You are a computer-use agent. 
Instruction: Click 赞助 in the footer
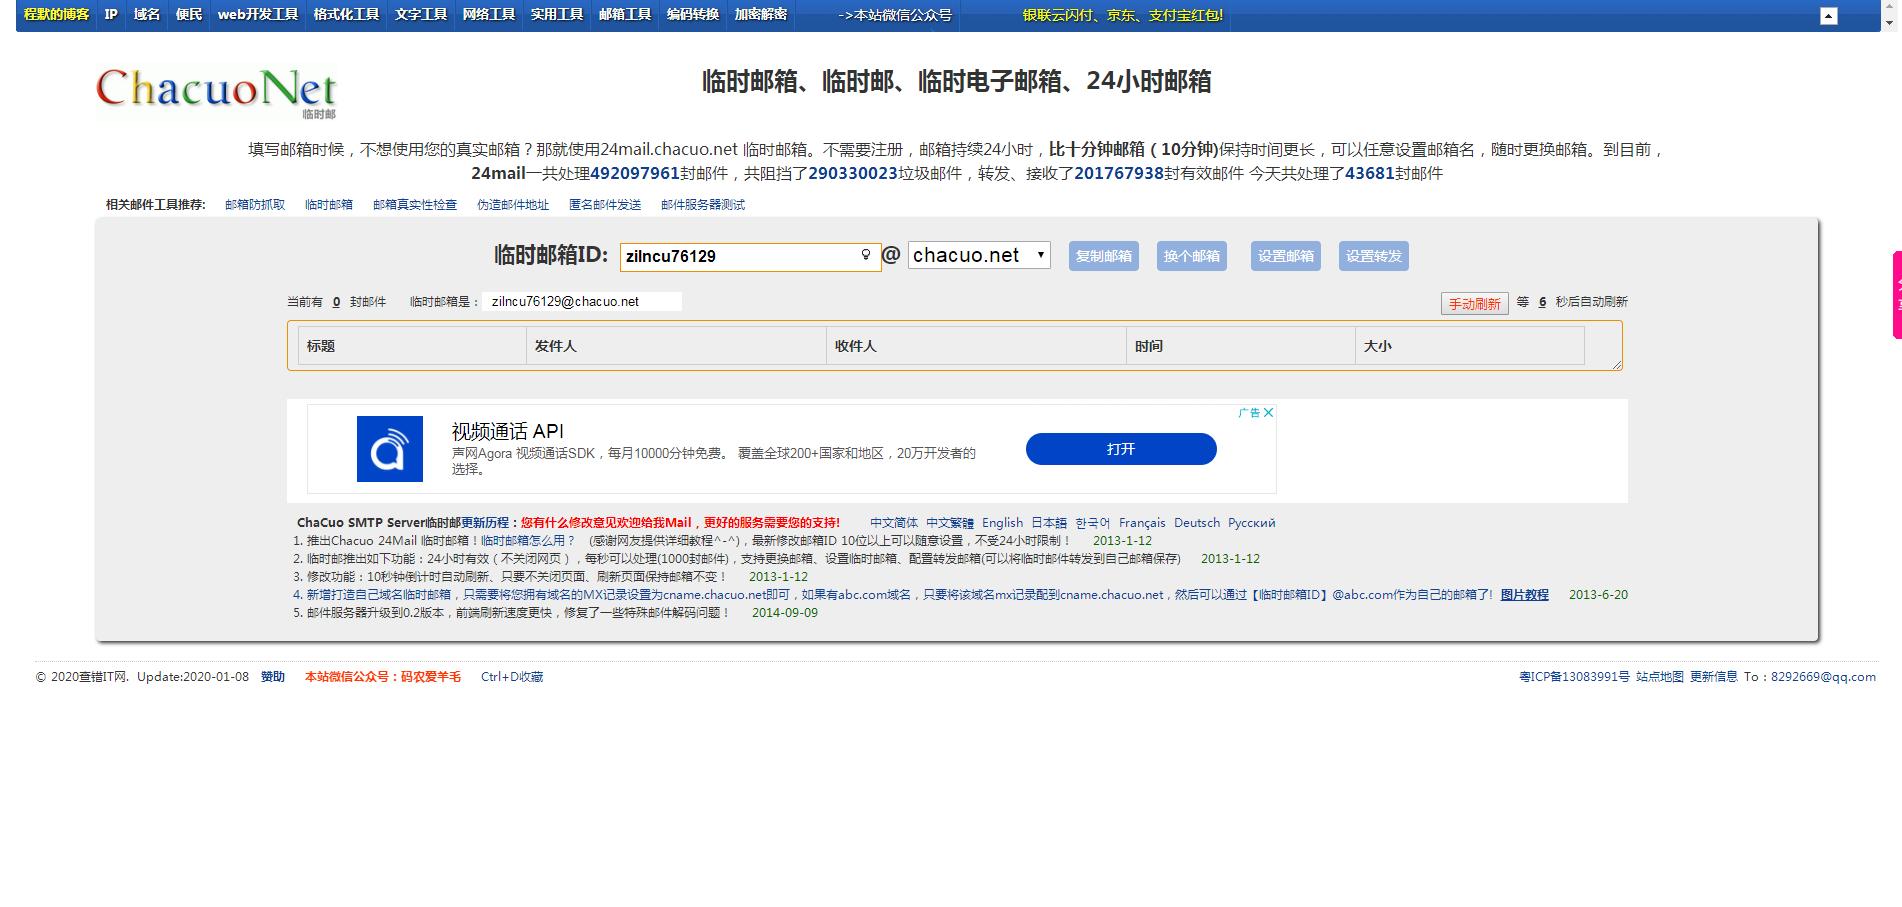tap(272, 677)
